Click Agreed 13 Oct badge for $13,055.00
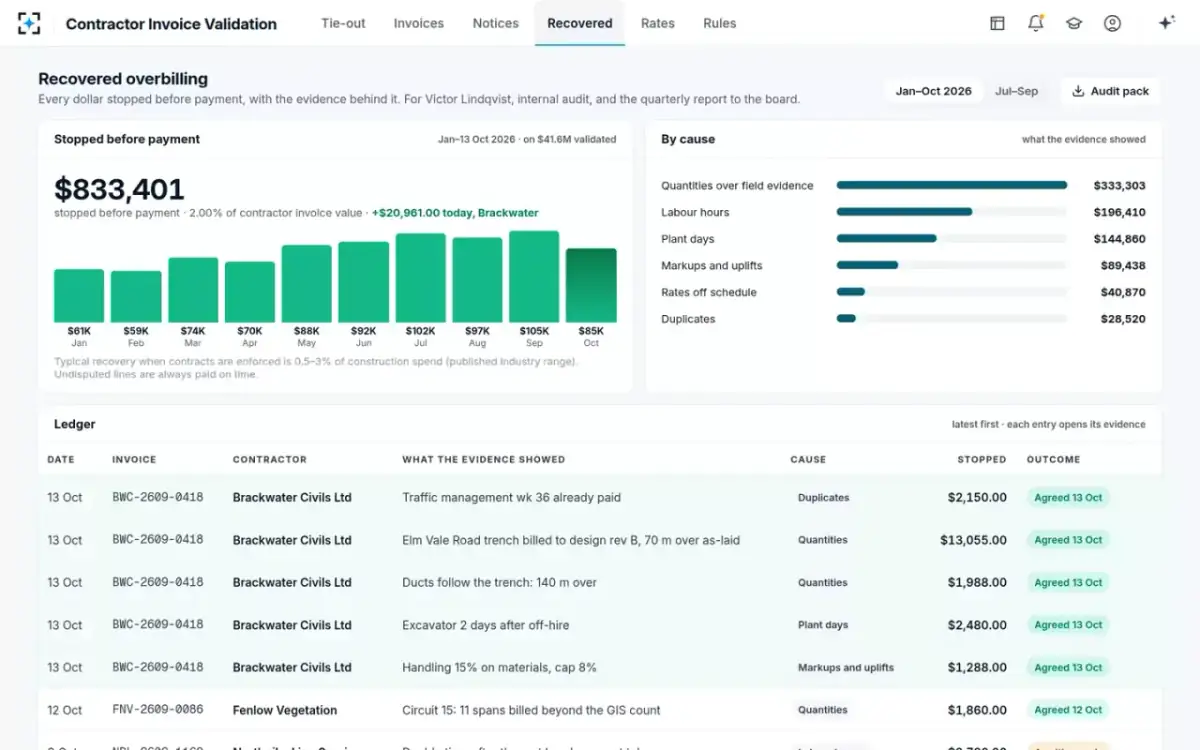The height and width of the screenshot is (750, 1200). (x=1068, y=540)
